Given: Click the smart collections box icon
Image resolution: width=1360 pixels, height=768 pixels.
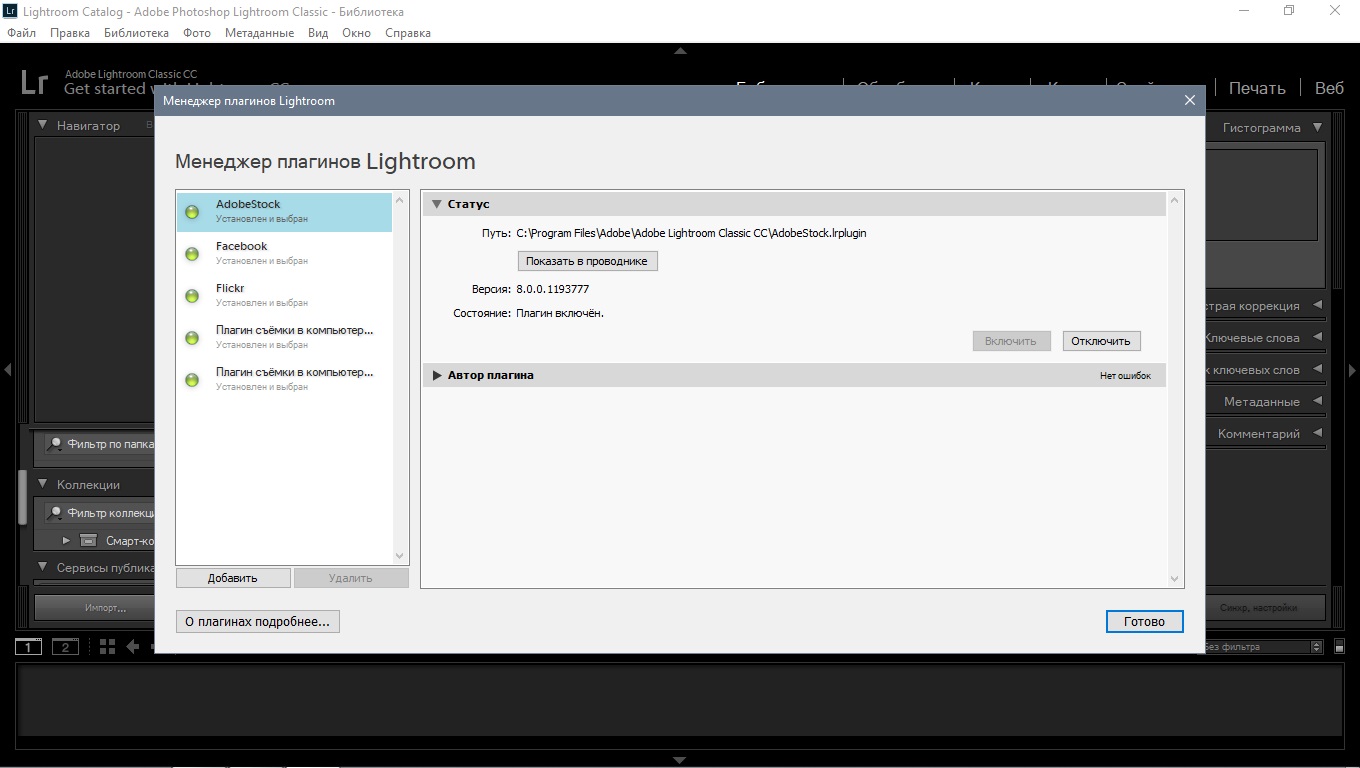Looking at the screenshot, I should (88, 541).
